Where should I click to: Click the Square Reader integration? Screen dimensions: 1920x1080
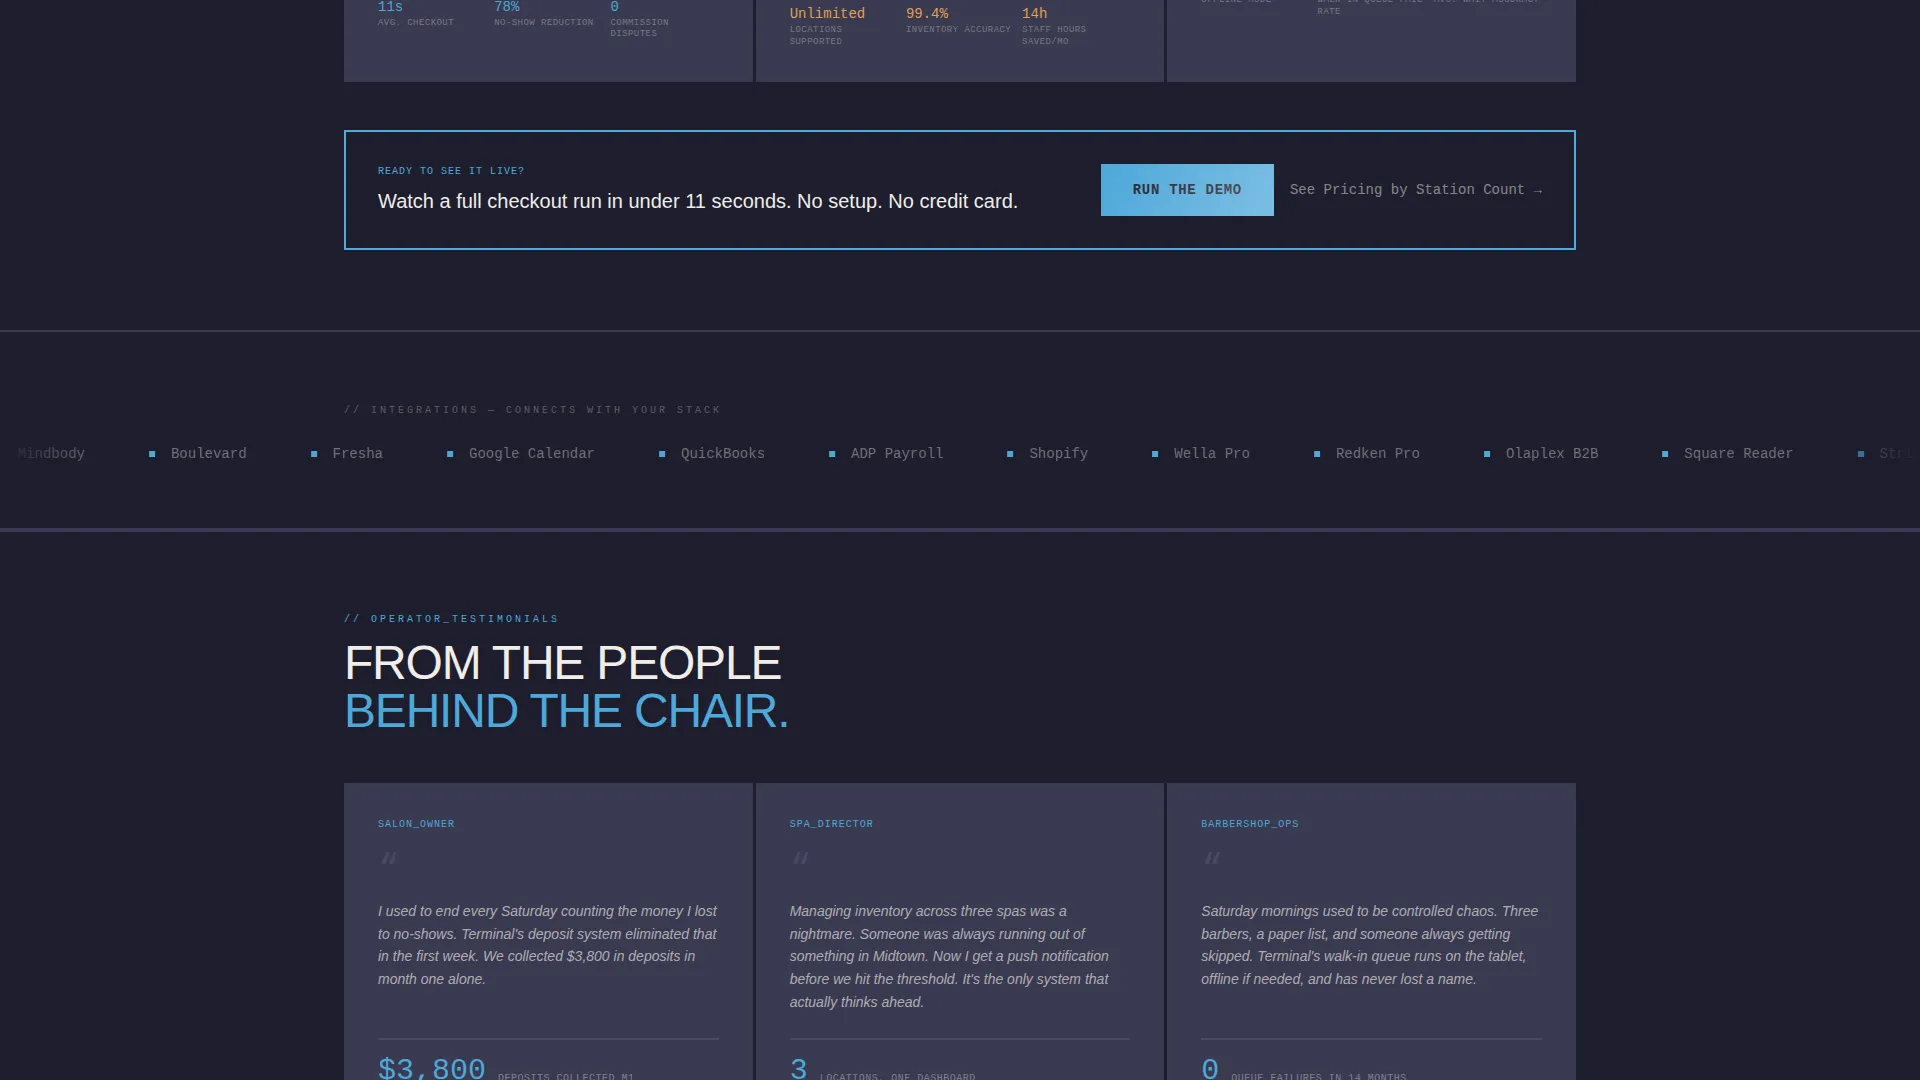click(x=1738, y=454)
